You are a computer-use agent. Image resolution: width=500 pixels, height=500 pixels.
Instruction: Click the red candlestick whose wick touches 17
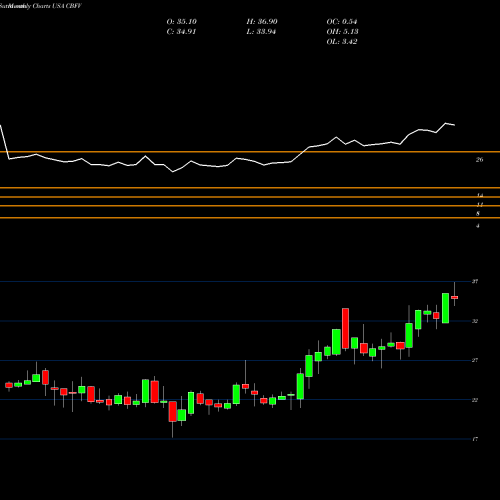(173, 412)
